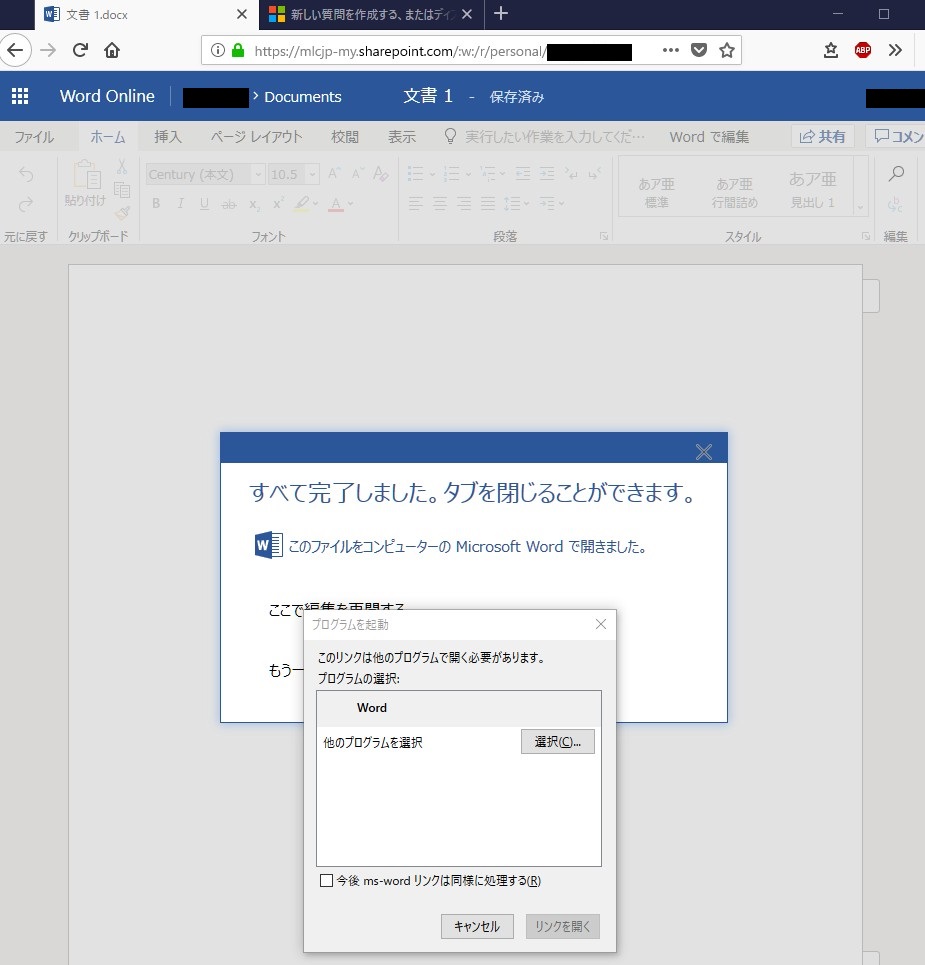
Task: Switch to the ホーム ribbon tab
Action: (108, 137)
